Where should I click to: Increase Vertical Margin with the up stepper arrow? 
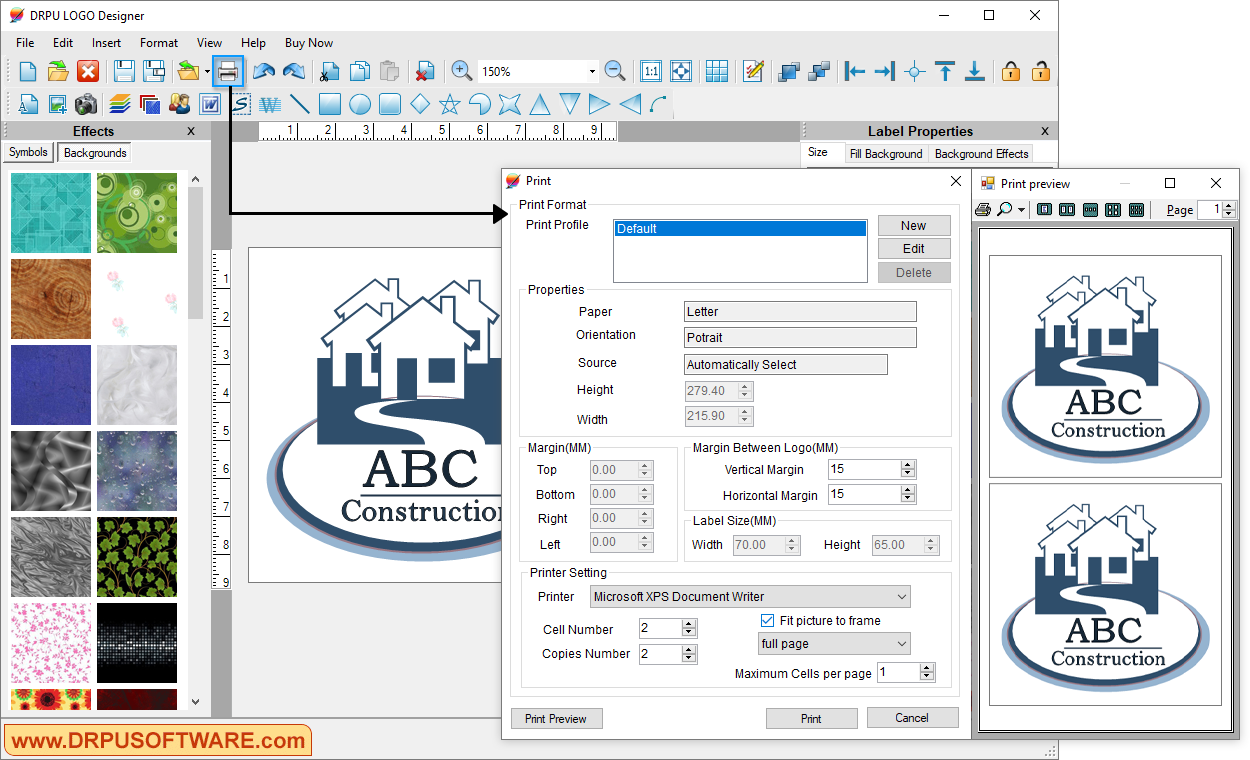click(907, 464)
